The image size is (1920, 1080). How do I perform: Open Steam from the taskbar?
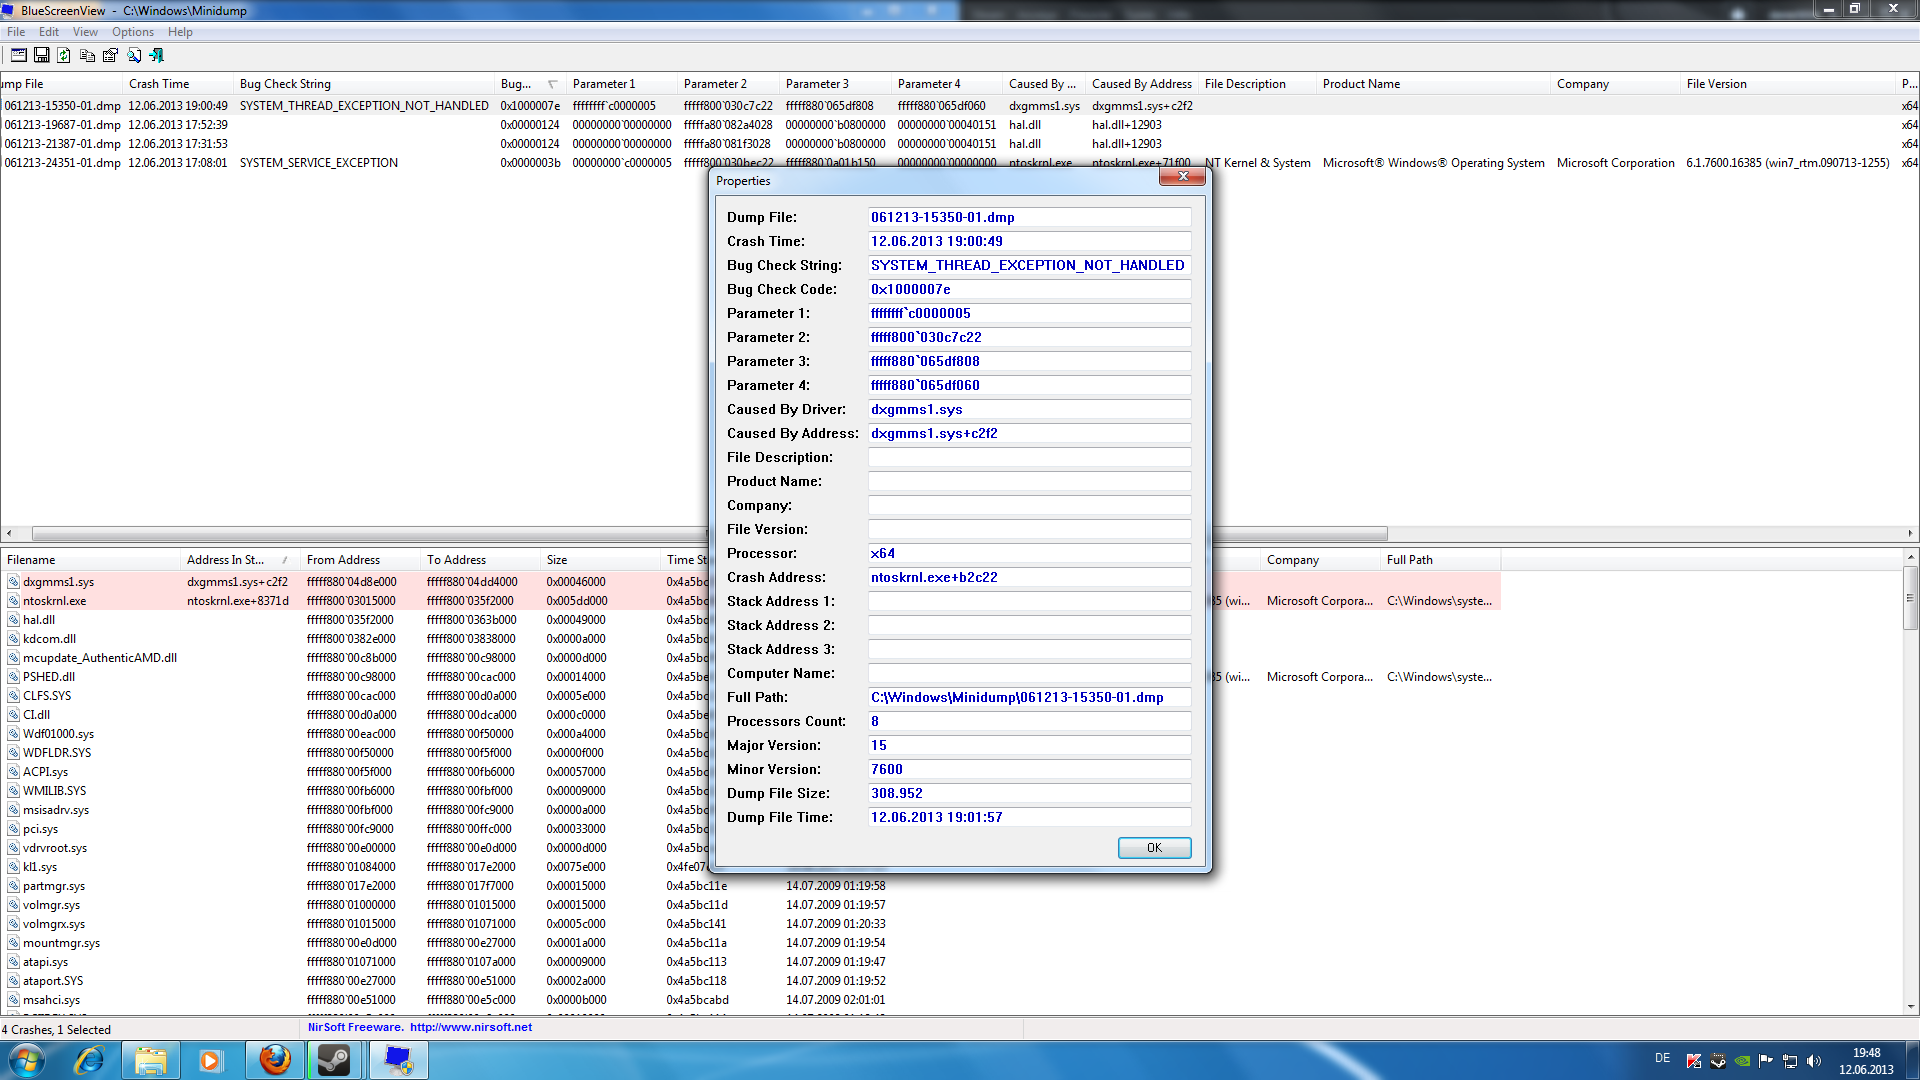tap(334, 1060)
